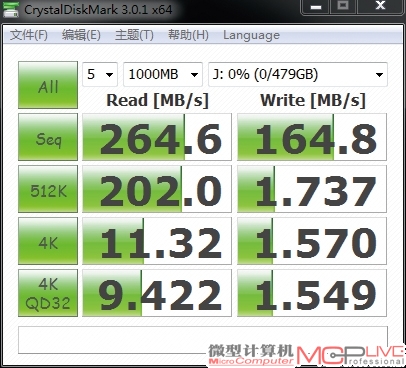Click the Write [MB/s] column header
This screenshot has height=368, width=406.
[313, 100]
